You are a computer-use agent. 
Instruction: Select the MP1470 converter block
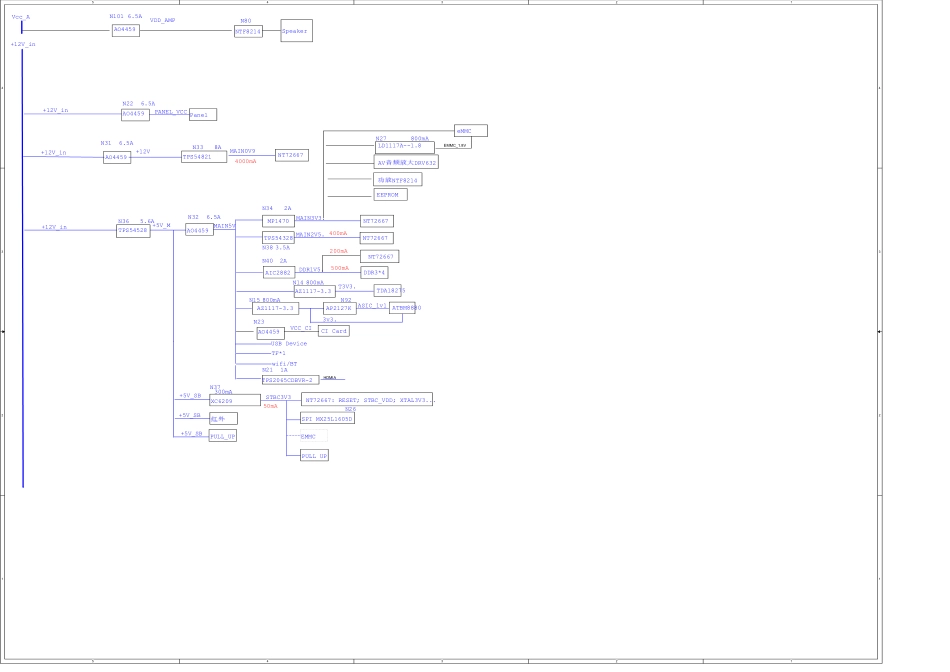[x=278, y=220]
